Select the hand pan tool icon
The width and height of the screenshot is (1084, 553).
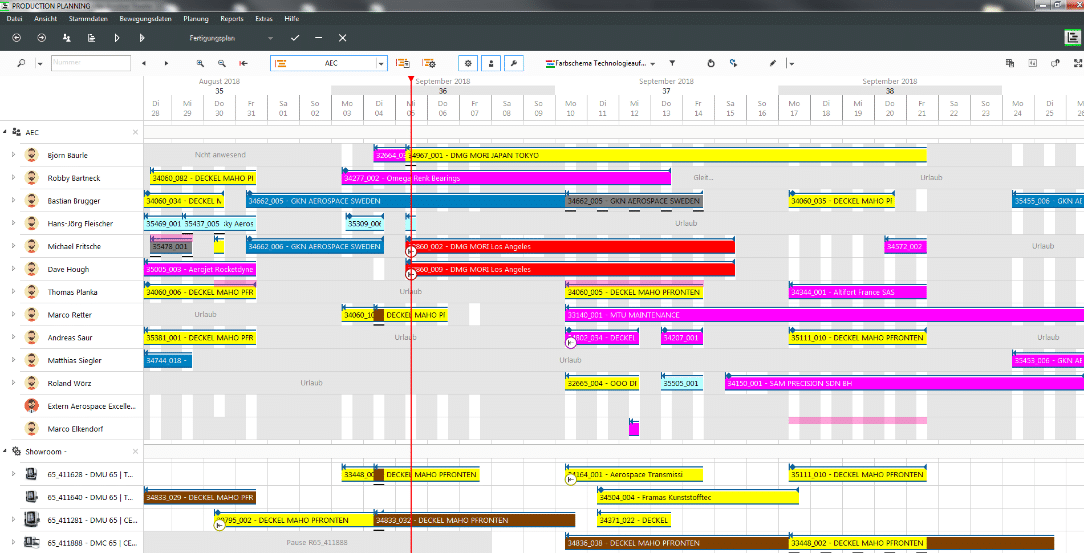[711, 63]
